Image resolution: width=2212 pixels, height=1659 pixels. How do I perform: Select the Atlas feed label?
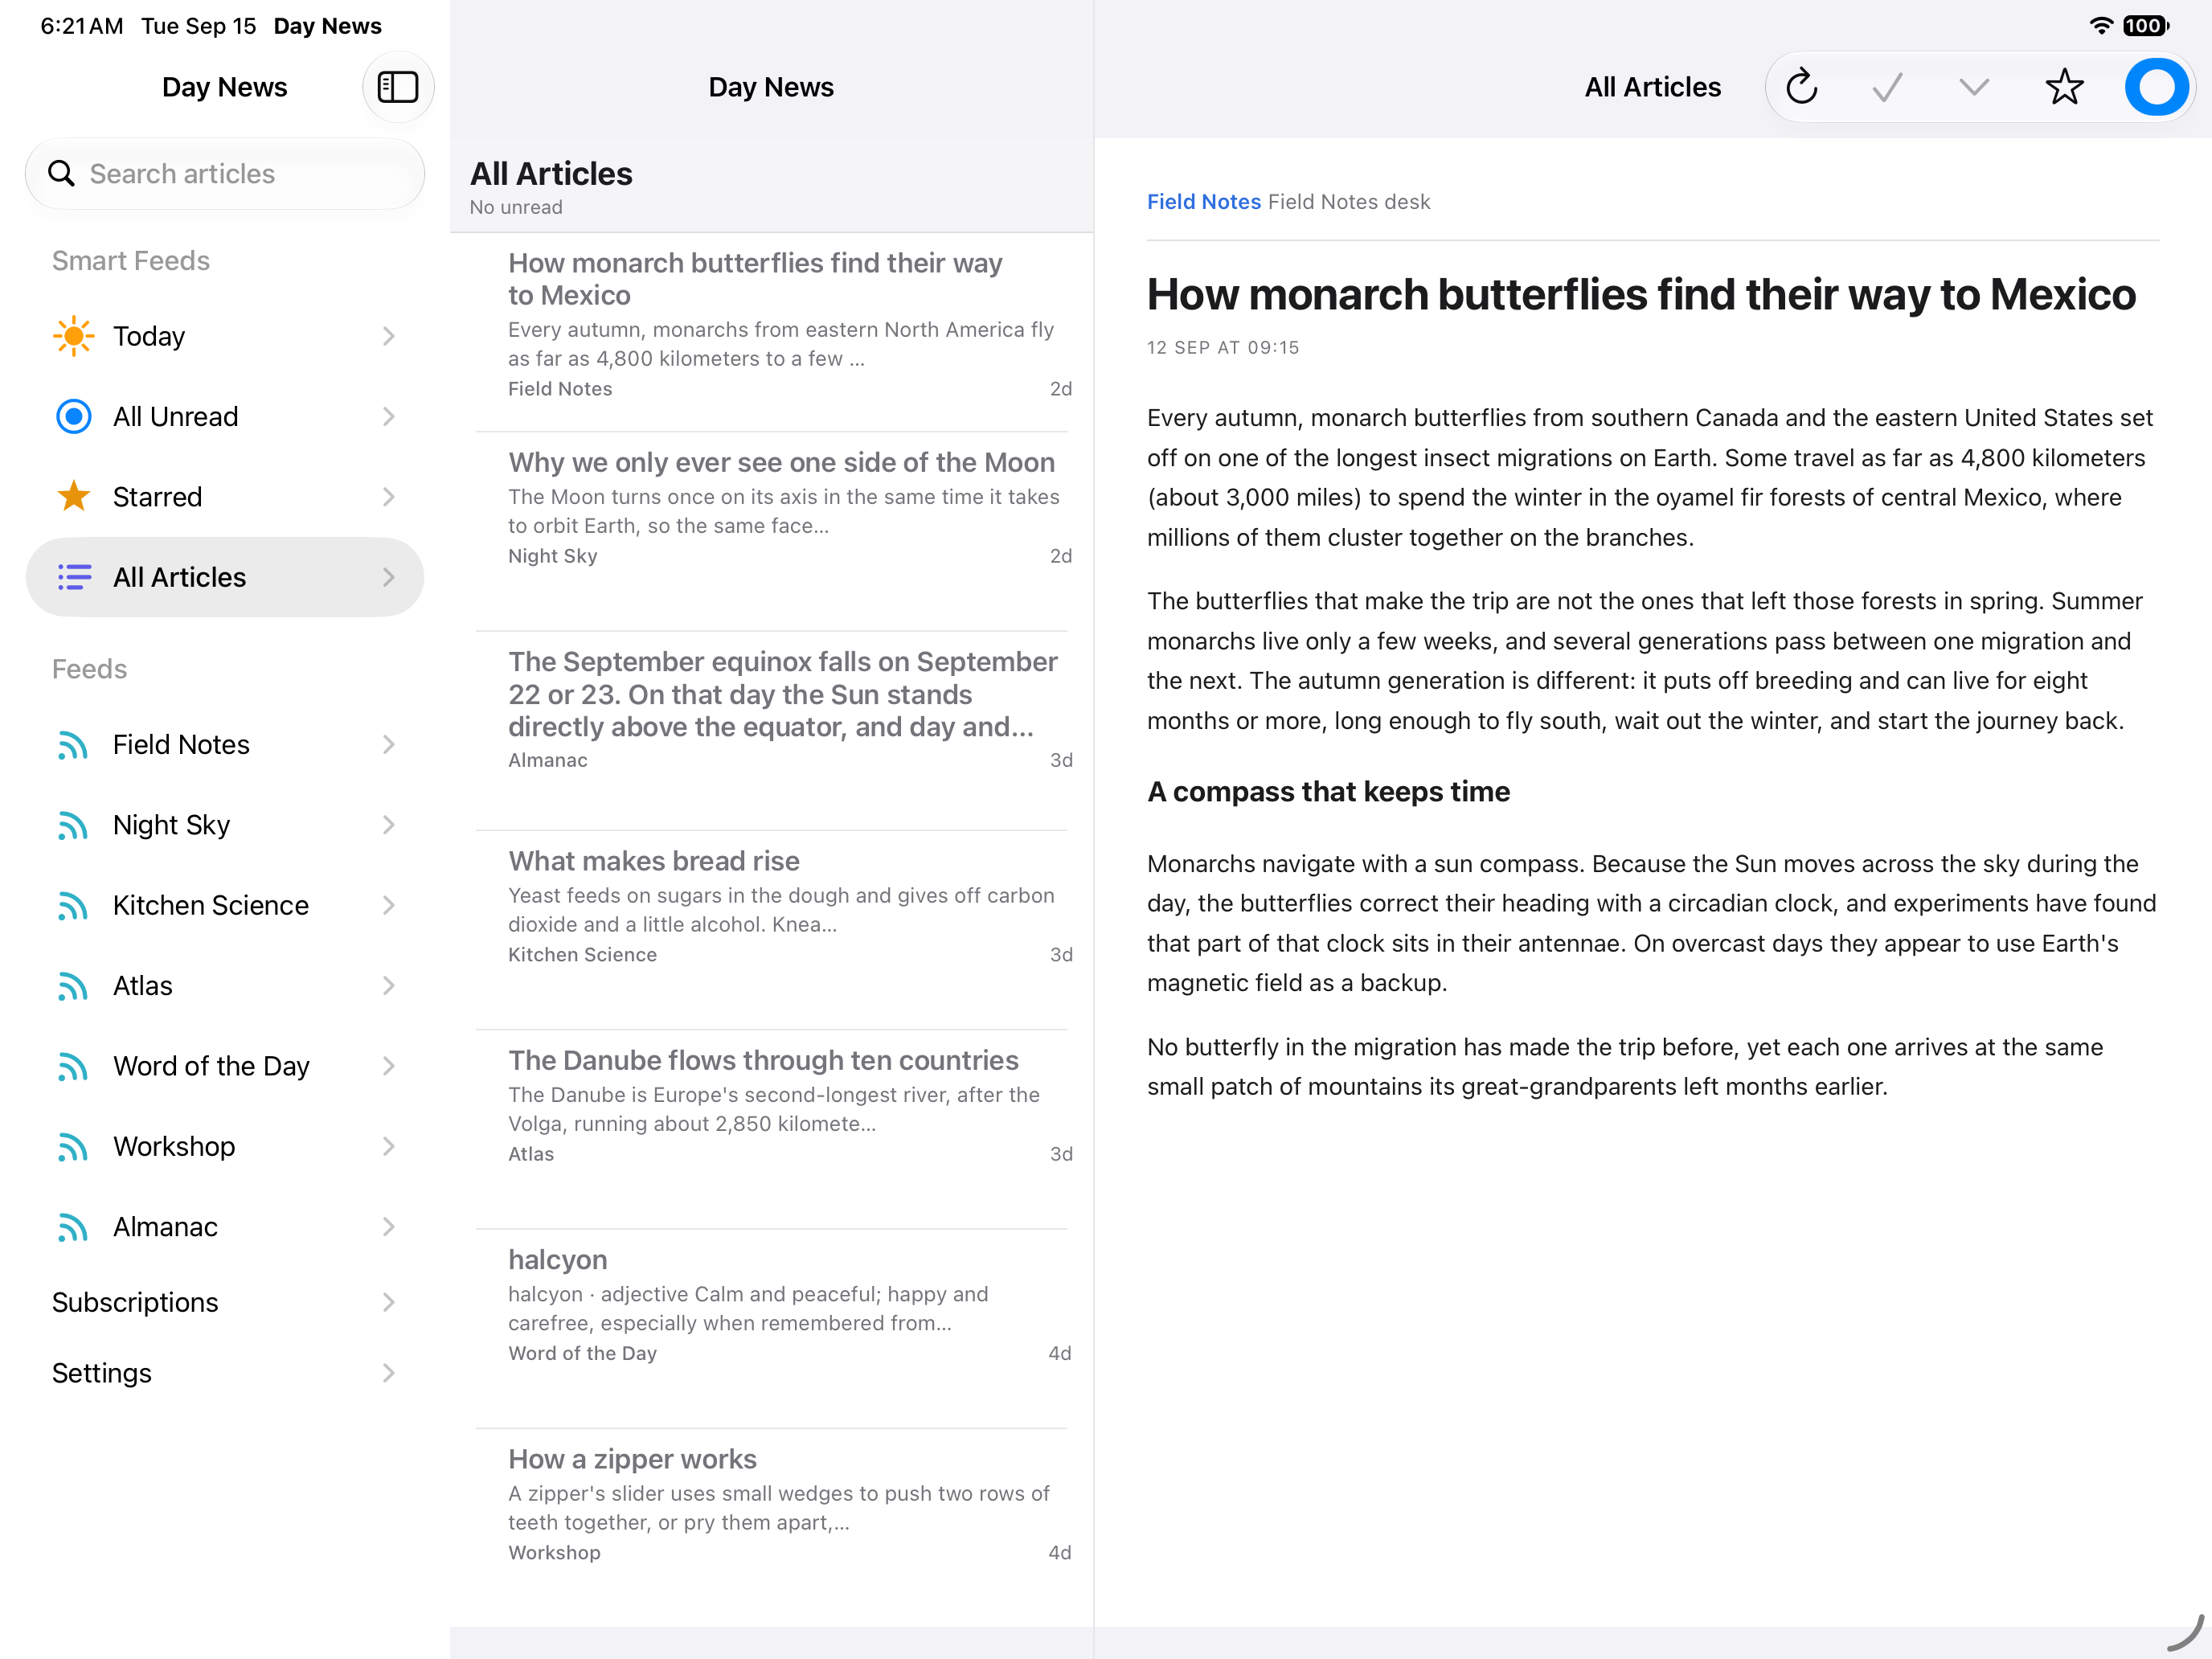(x=143, y=986)
